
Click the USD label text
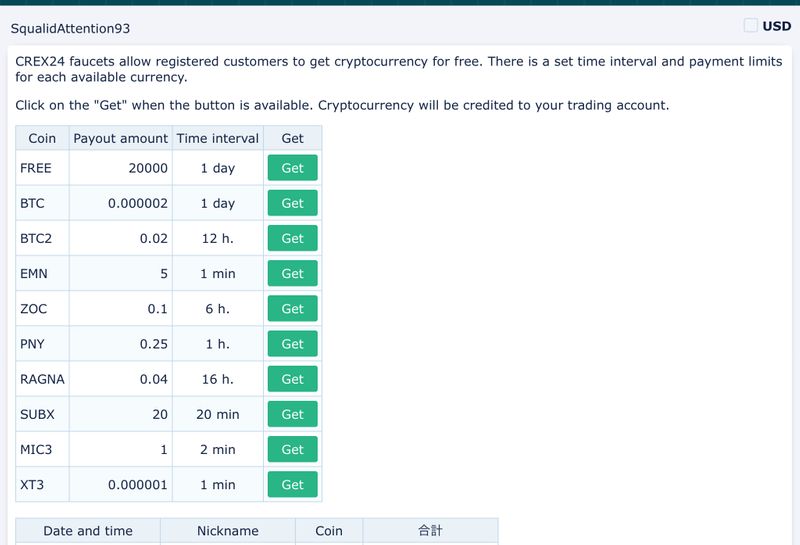coord(777,26)
